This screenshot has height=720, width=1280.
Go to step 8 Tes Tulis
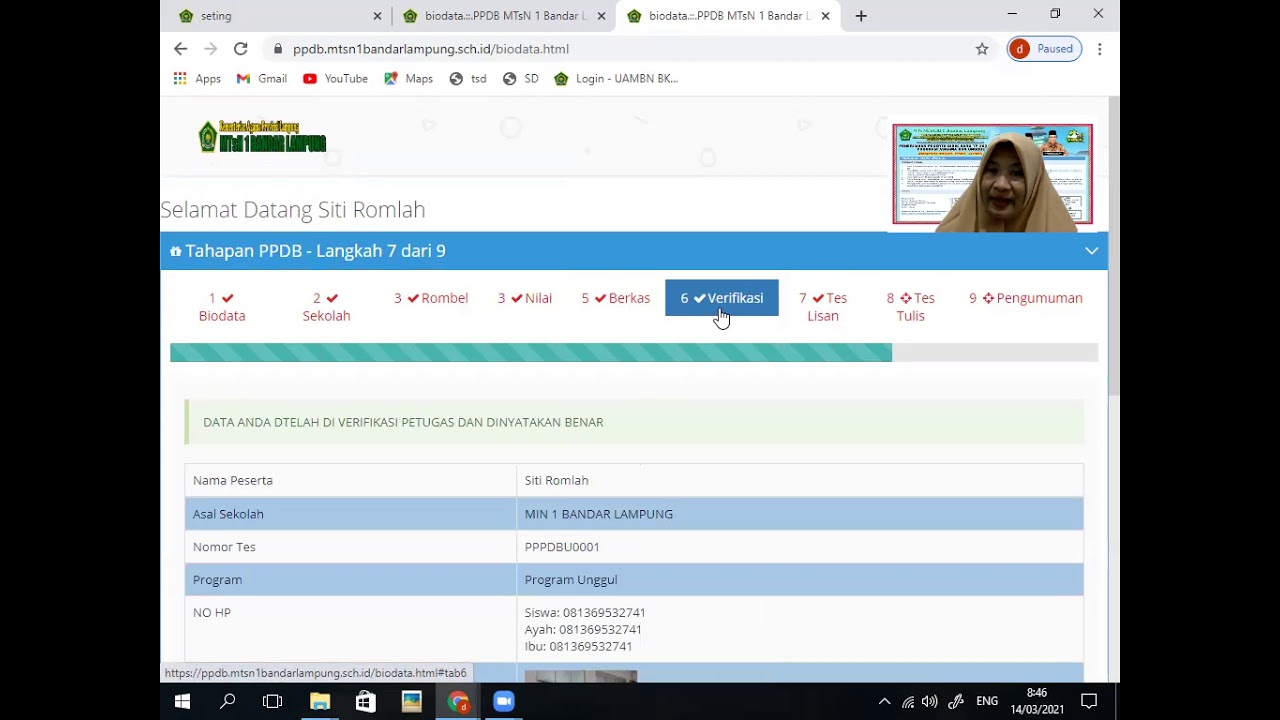[x=910, y=307]
